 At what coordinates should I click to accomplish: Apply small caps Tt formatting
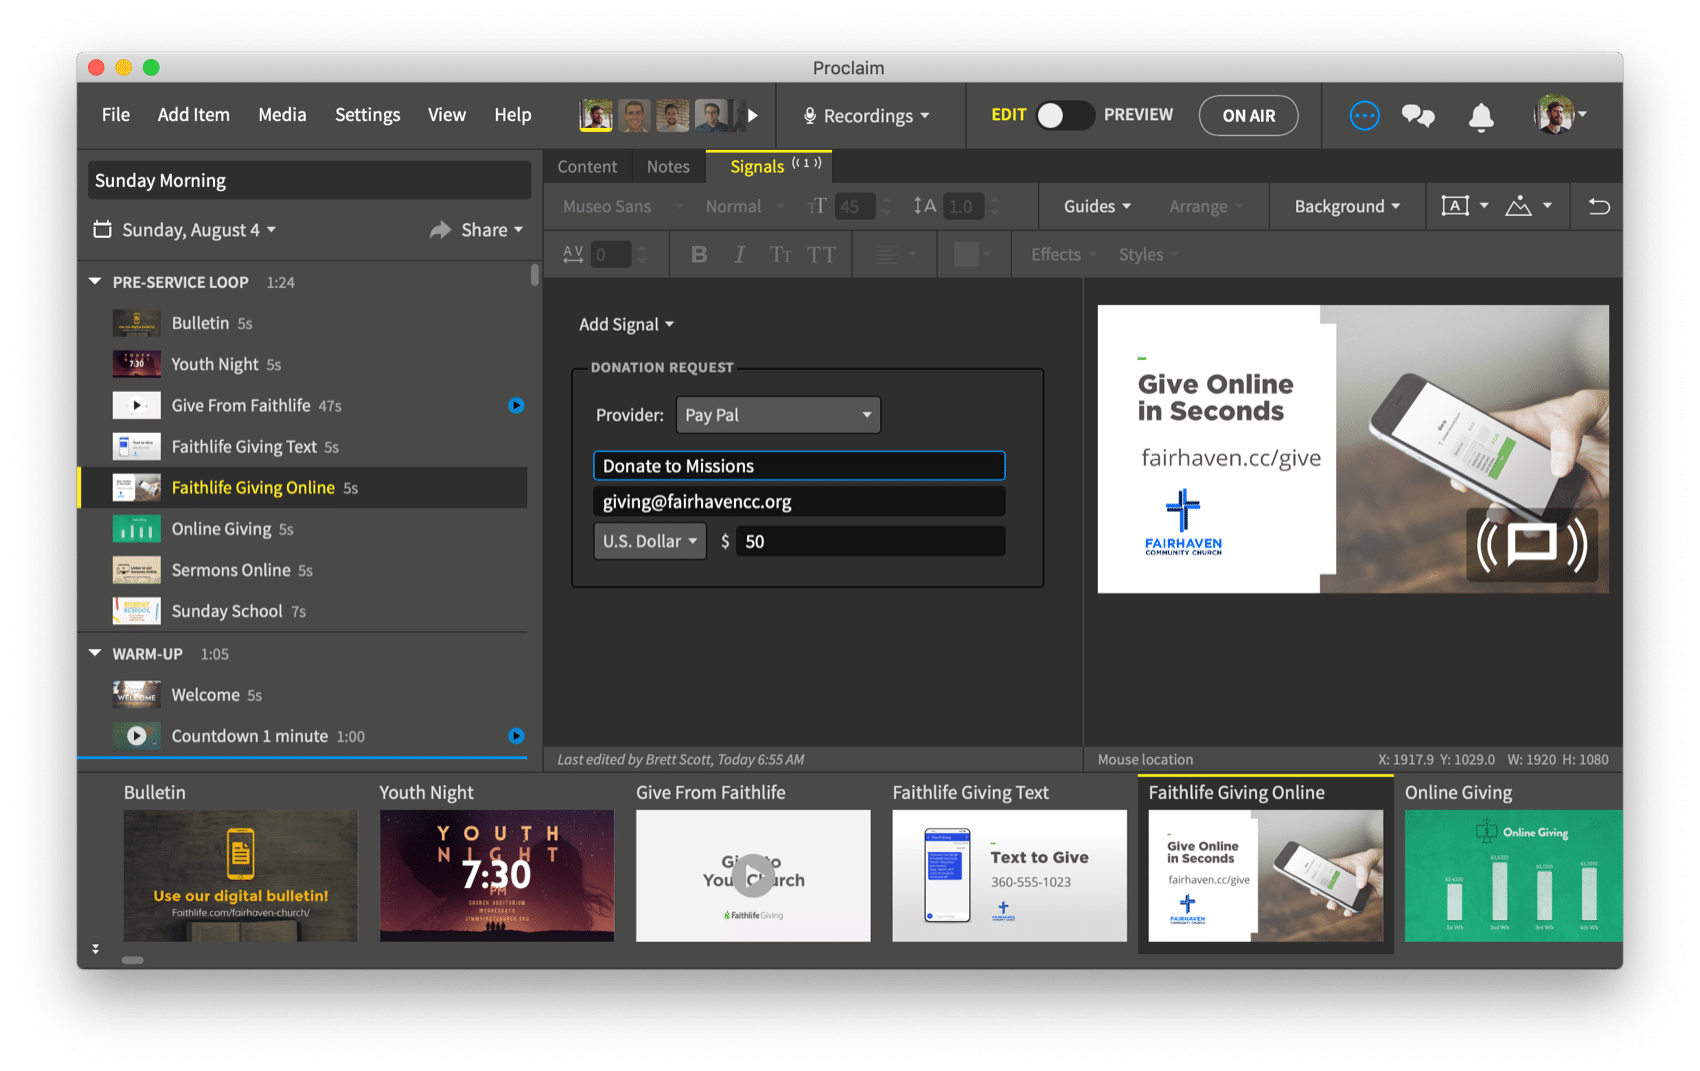tap(780, 255)
